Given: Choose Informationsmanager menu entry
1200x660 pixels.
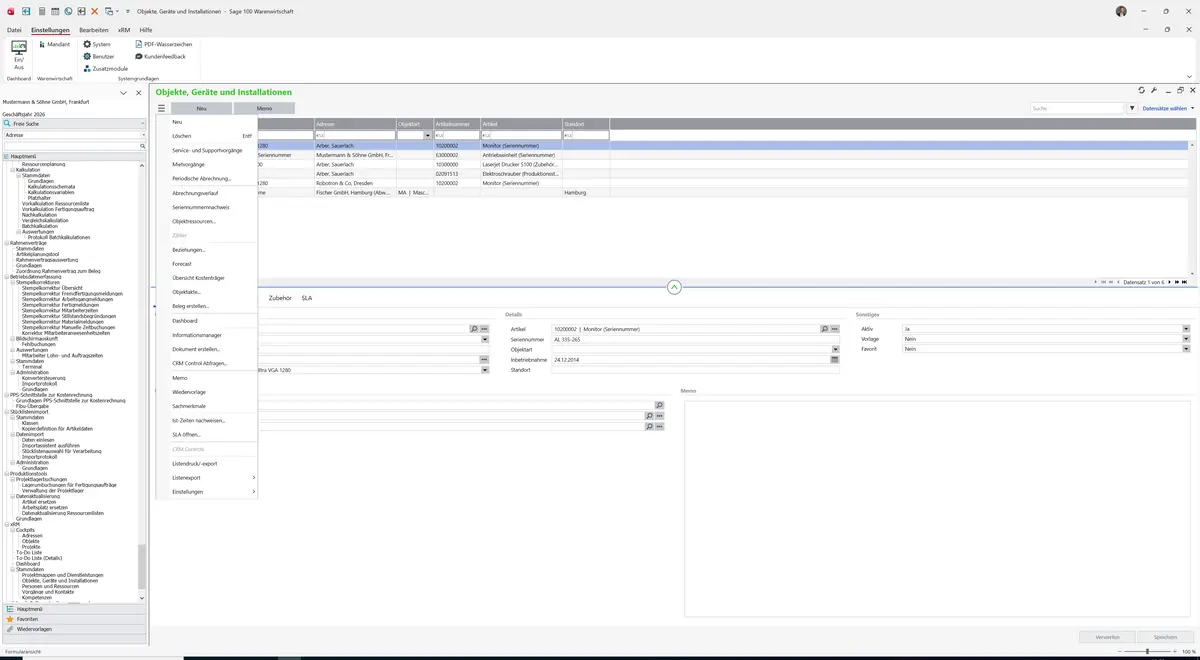Looking at the screenshot, I should [206, 335].
